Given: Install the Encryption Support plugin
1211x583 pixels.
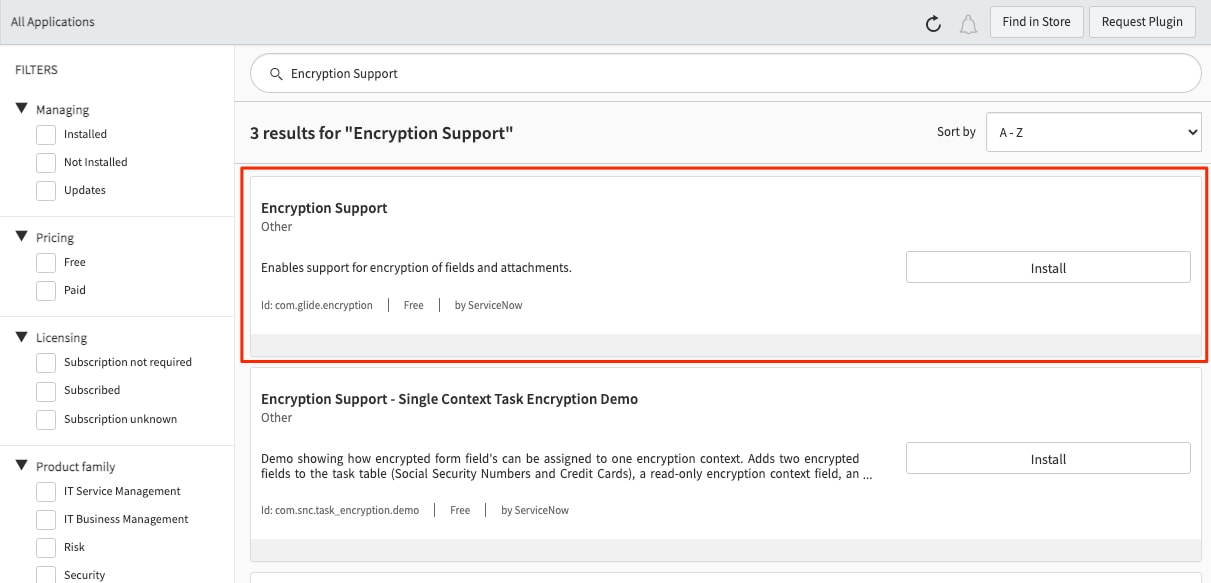Looking at the screenshot, I should (1047, 267).
